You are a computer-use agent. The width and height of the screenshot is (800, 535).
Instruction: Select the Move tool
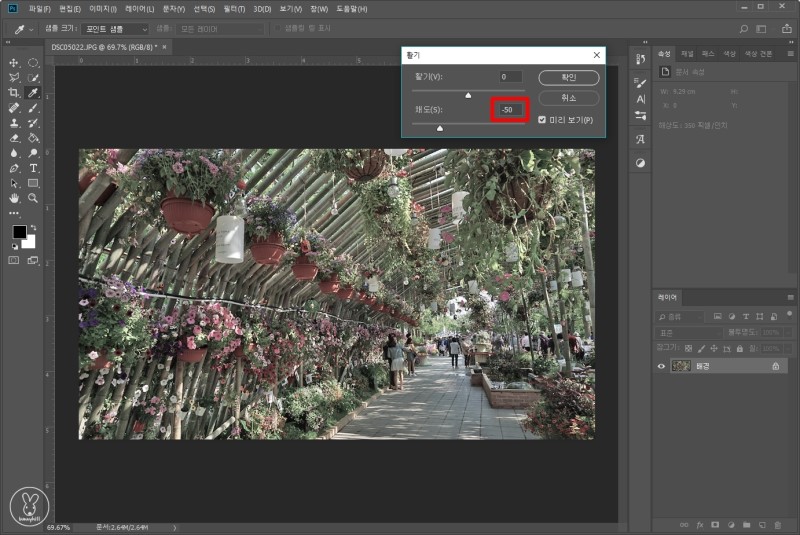14,63
